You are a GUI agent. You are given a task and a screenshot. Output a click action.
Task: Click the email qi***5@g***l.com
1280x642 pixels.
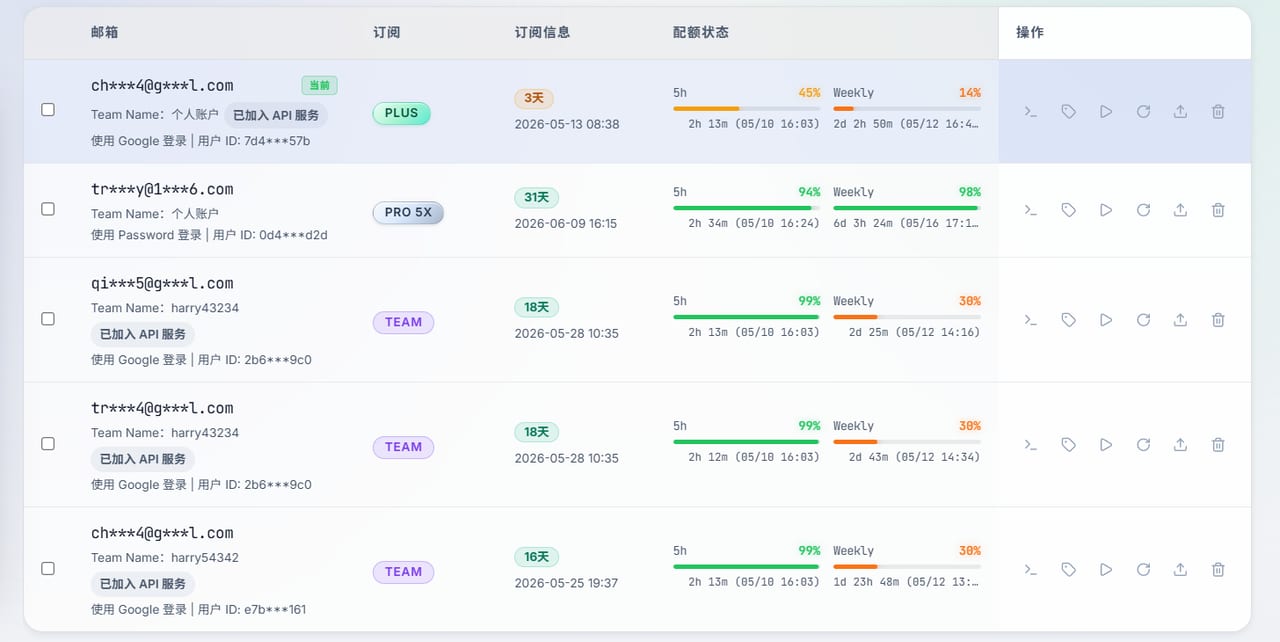162,283
